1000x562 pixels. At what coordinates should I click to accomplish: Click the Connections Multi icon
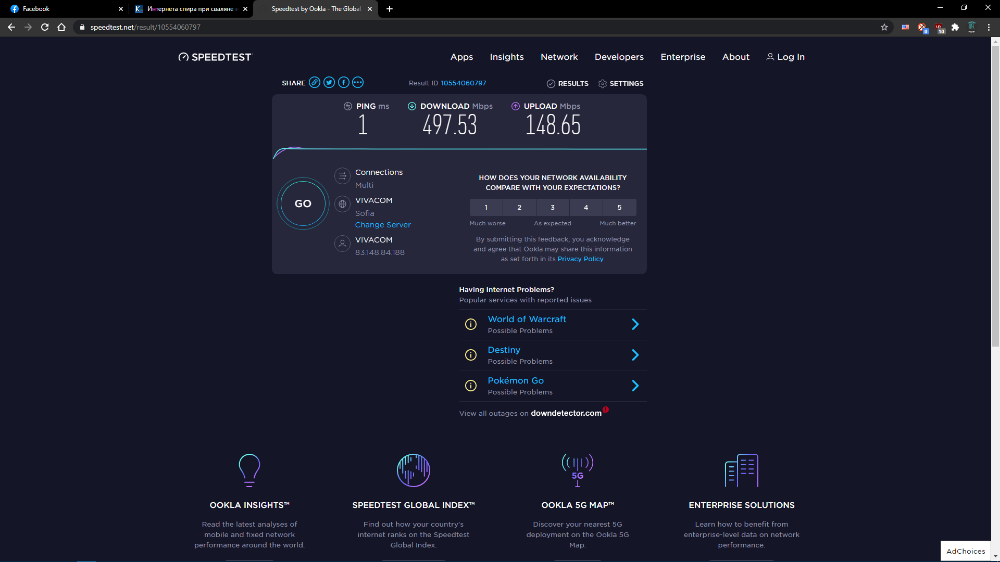tap(342, 175)
